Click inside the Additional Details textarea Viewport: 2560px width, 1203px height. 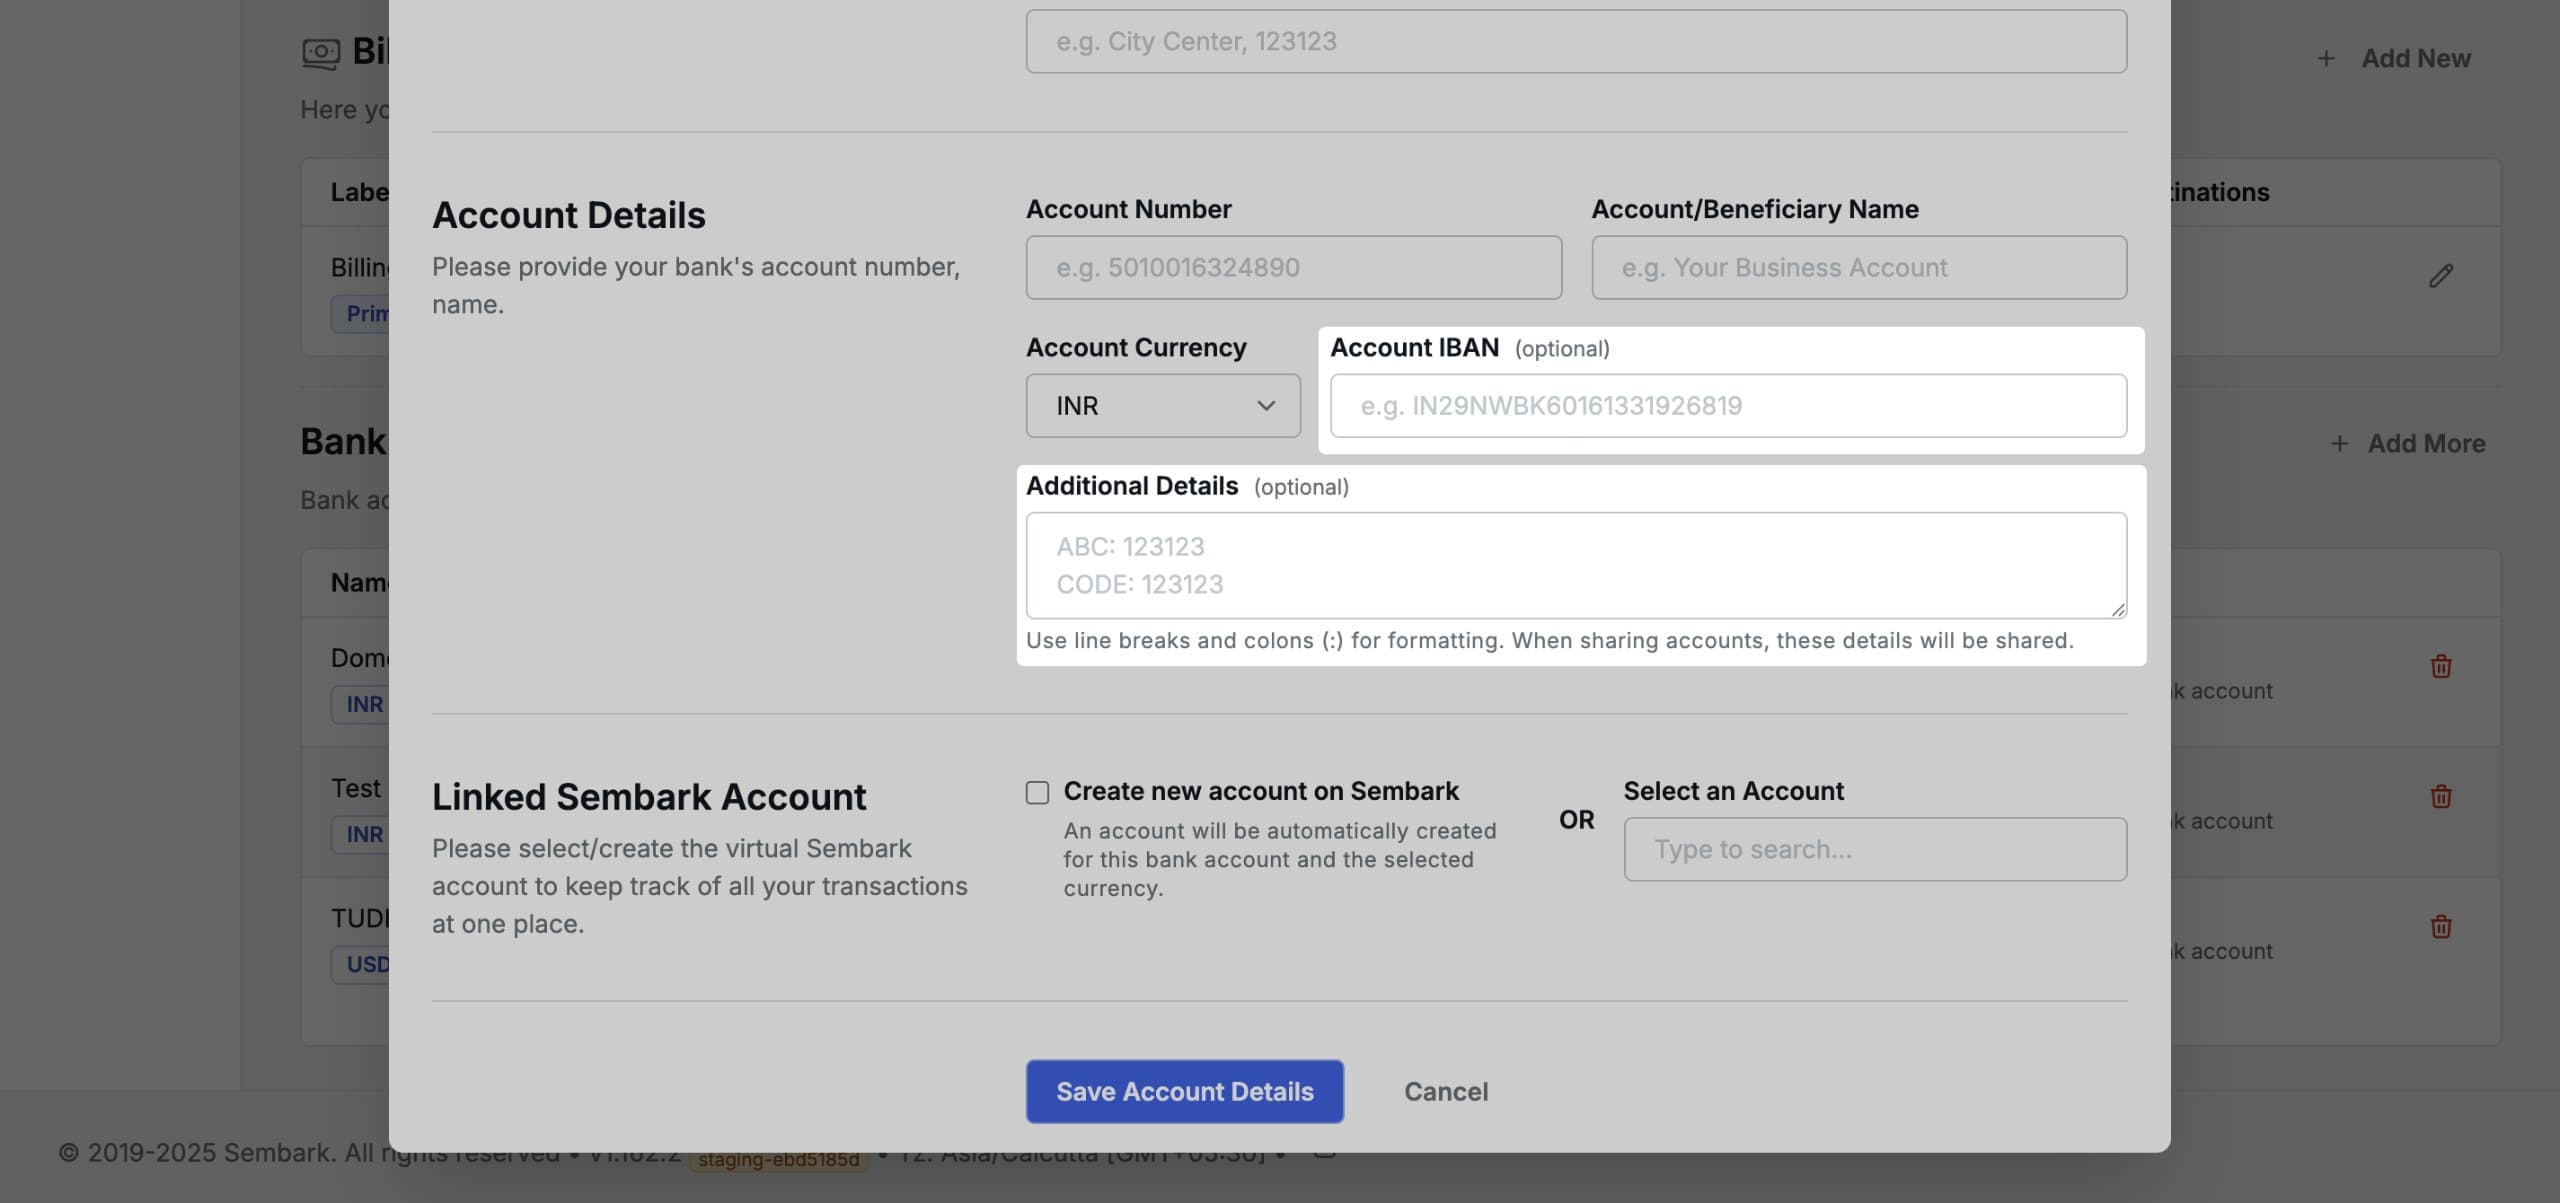coord(1575,565)
